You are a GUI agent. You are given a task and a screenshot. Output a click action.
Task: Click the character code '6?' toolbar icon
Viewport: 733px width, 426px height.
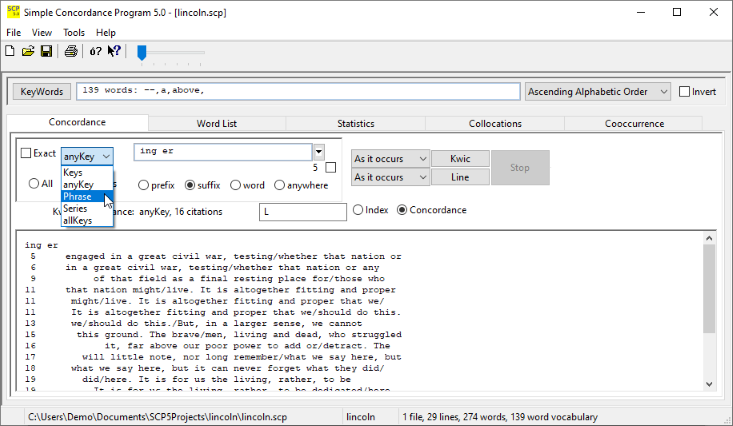[x=96, y=51]
